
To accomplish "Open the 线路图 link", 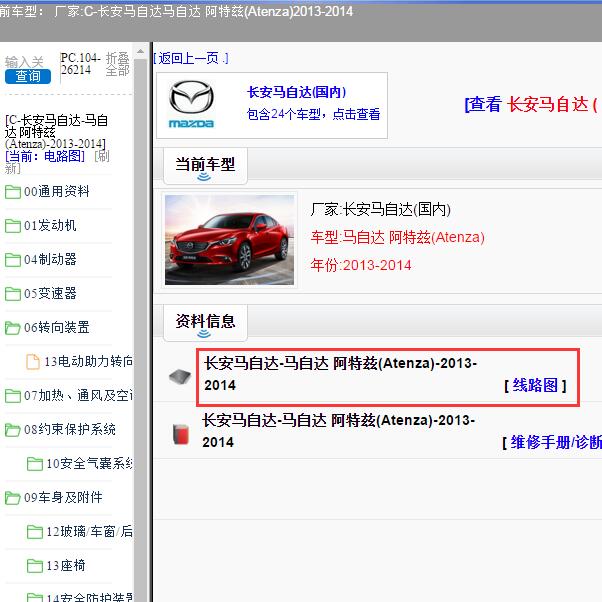I will click(x=535, y=385).
